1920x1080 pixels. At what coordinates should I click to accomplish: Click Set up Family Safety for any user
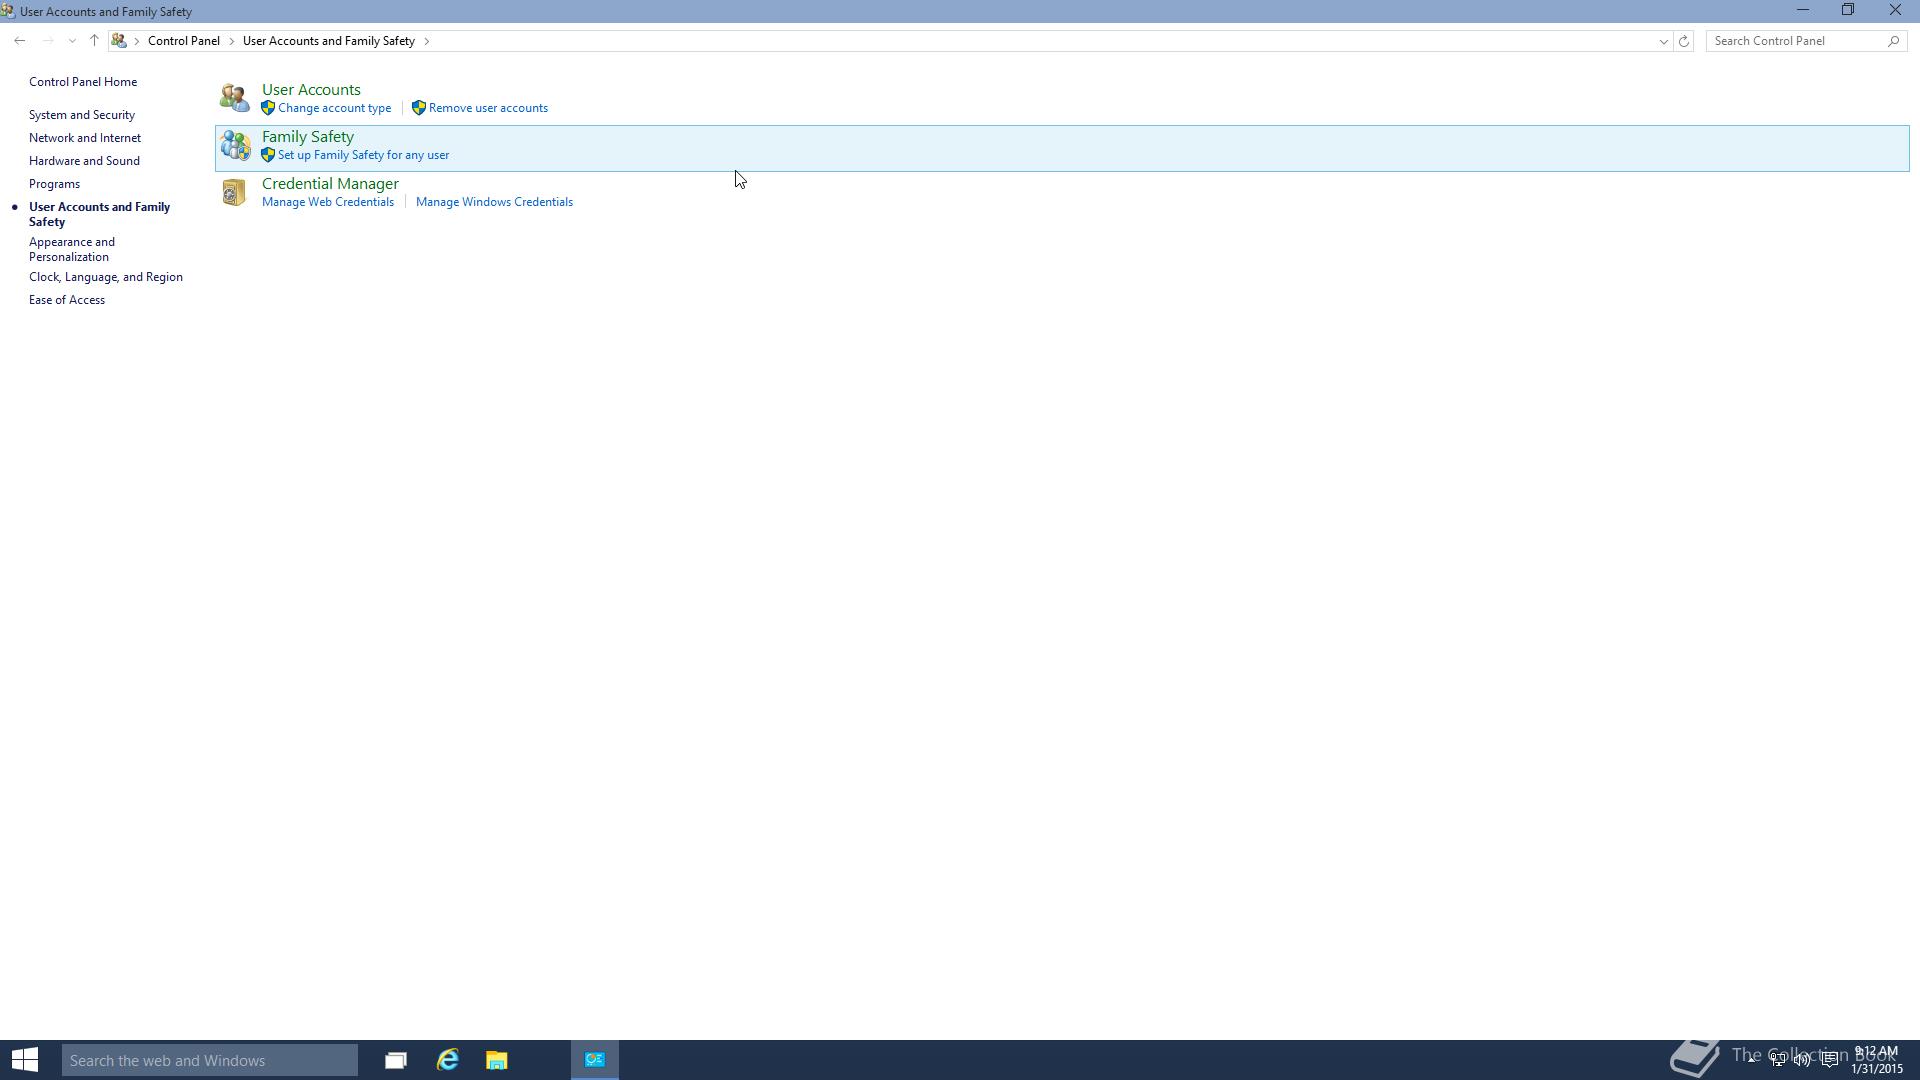364,155
